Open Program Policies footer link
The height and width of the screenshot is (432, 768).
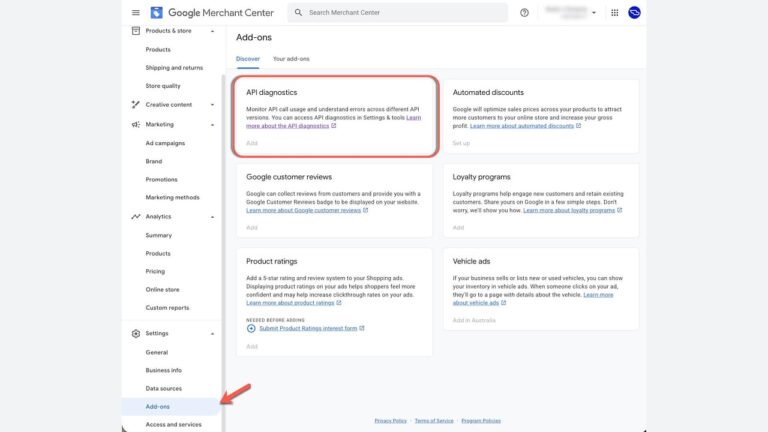[x=481, y=421]
